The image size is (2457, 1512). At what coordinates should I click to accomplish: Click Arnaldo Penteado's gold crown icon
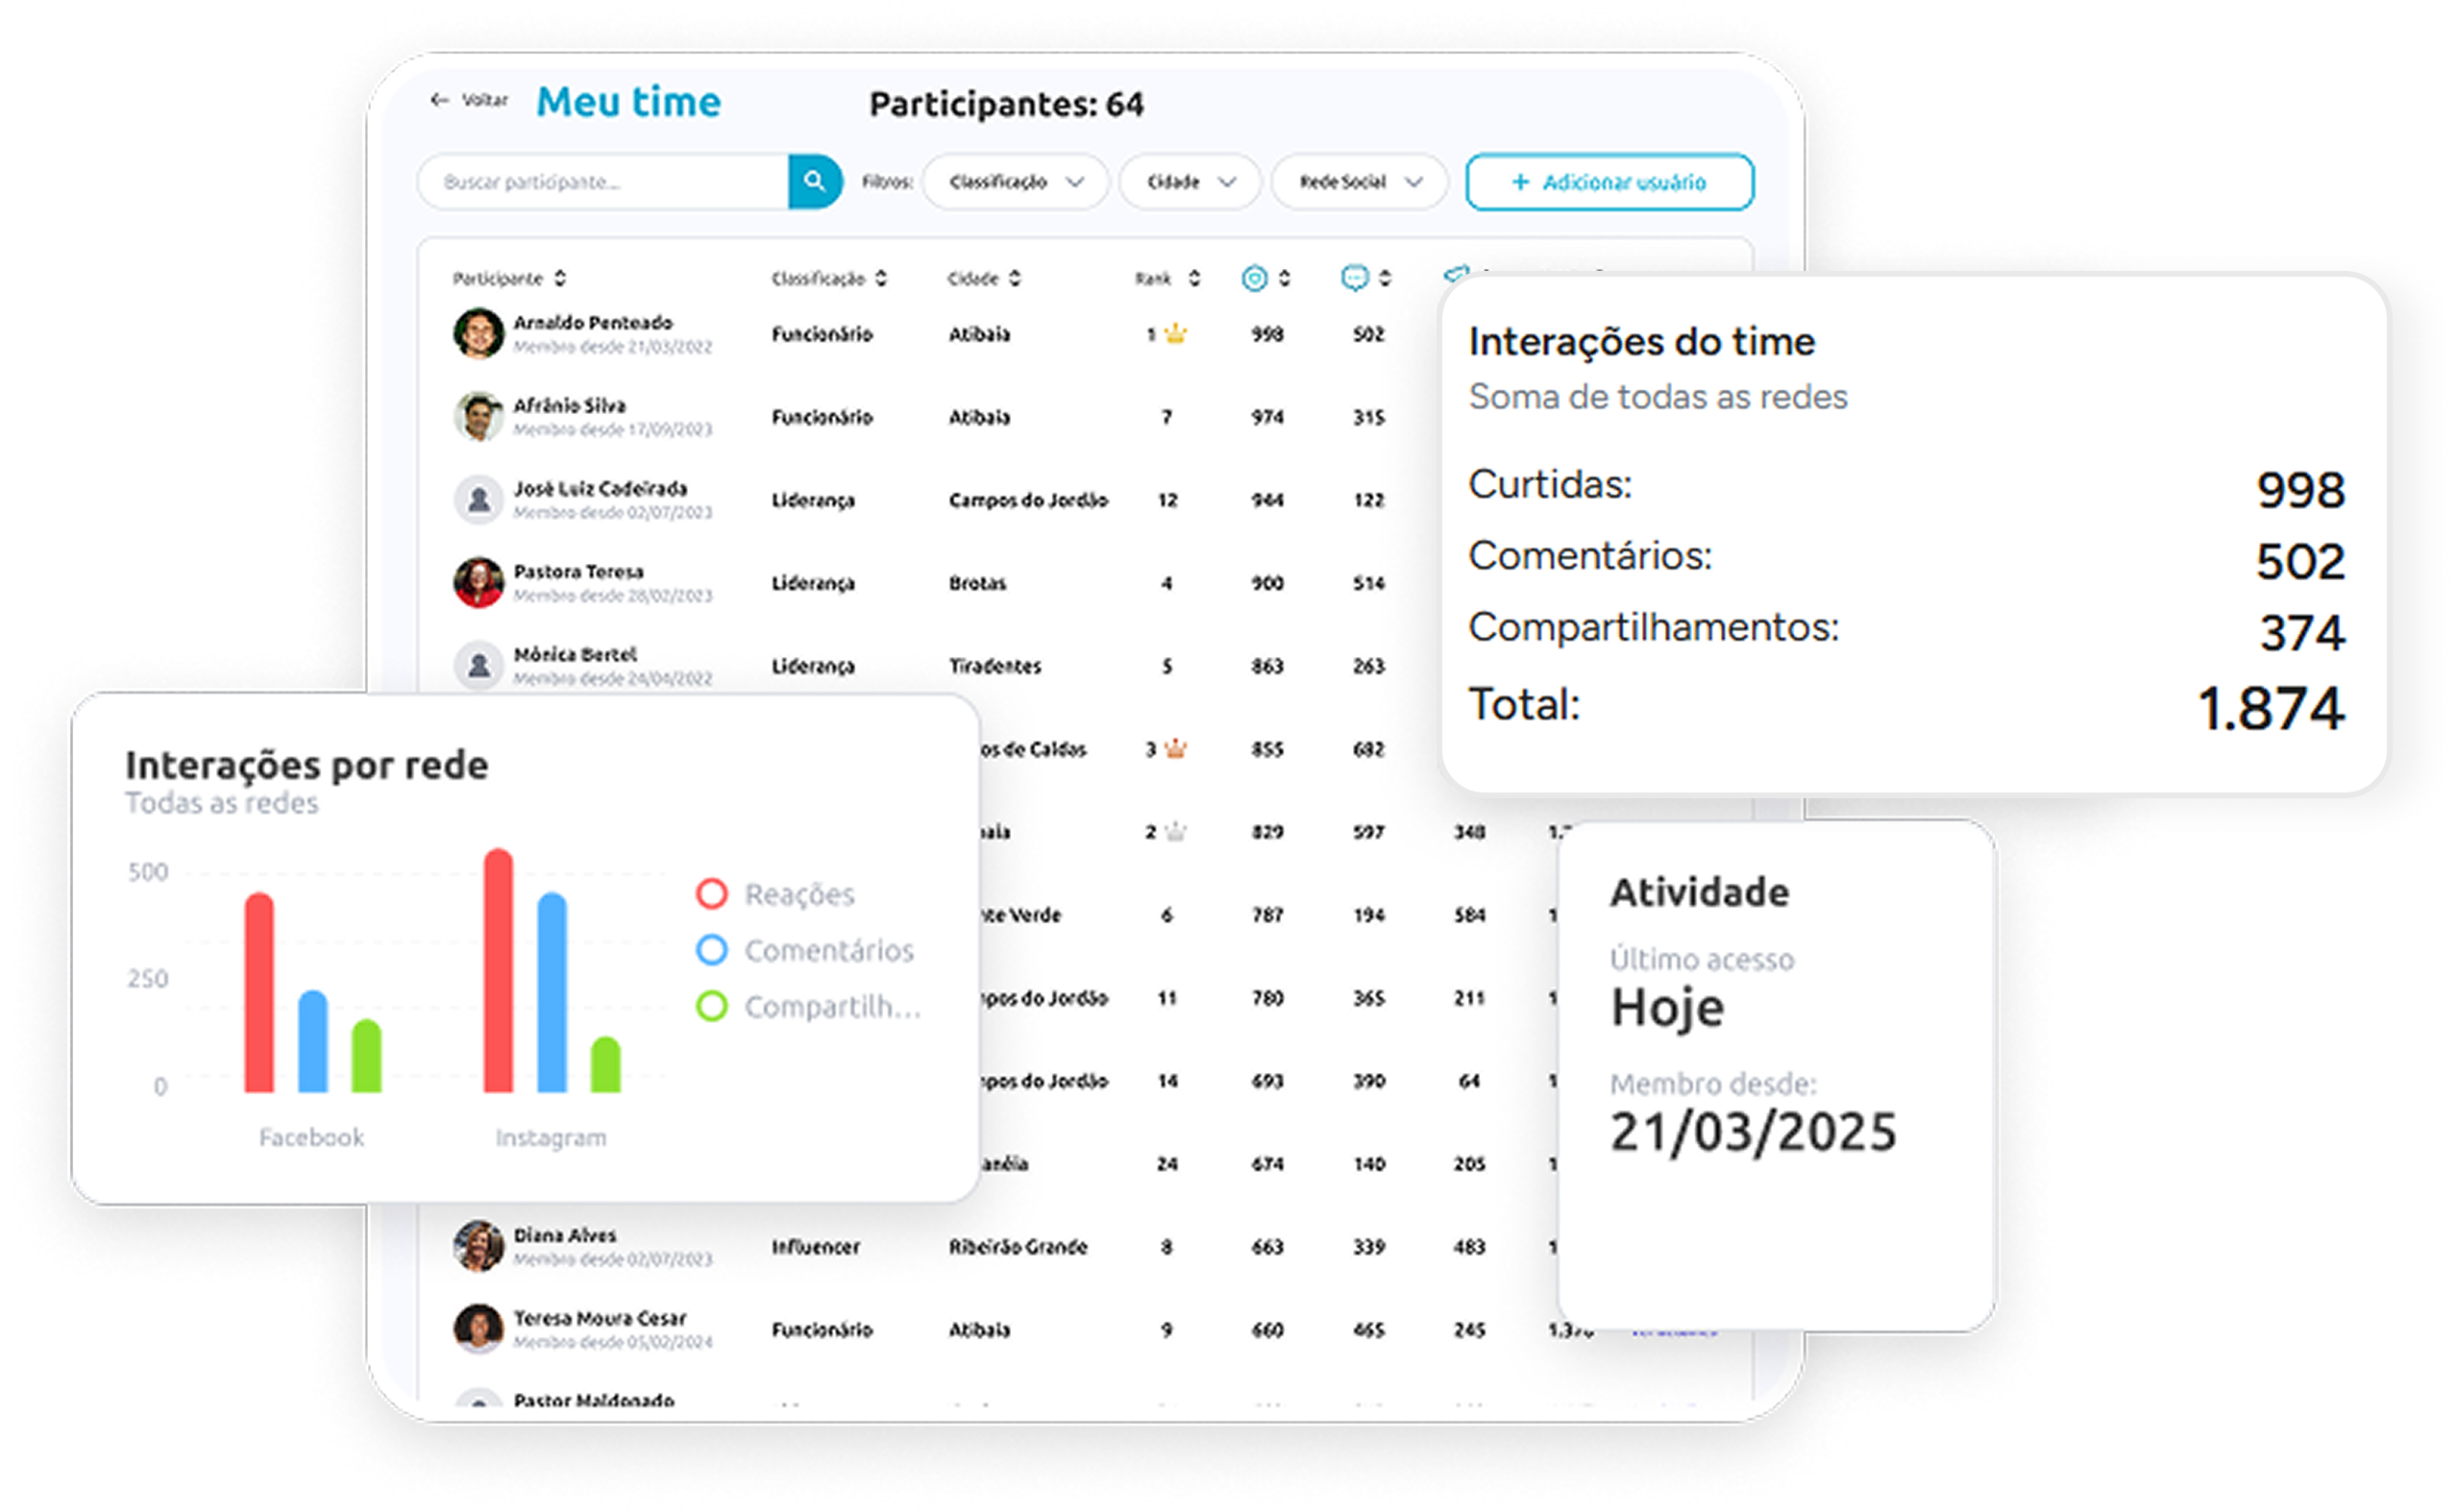click(1176, 334)
